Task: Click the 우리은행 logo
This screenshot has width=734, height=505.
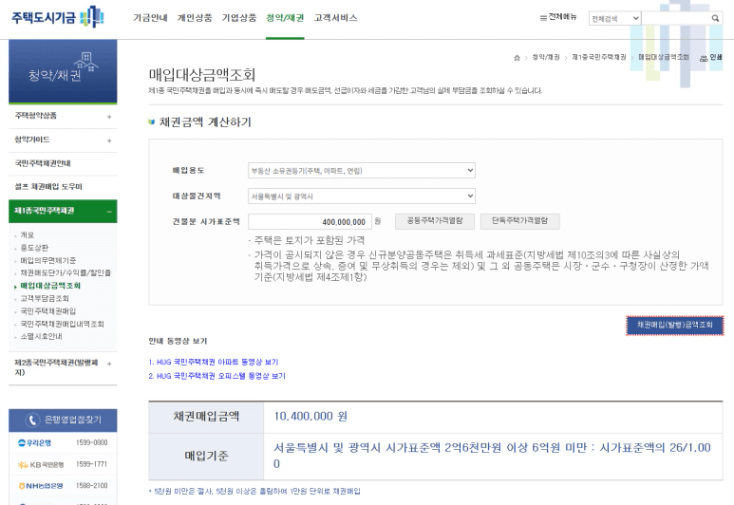Action: 35,443
